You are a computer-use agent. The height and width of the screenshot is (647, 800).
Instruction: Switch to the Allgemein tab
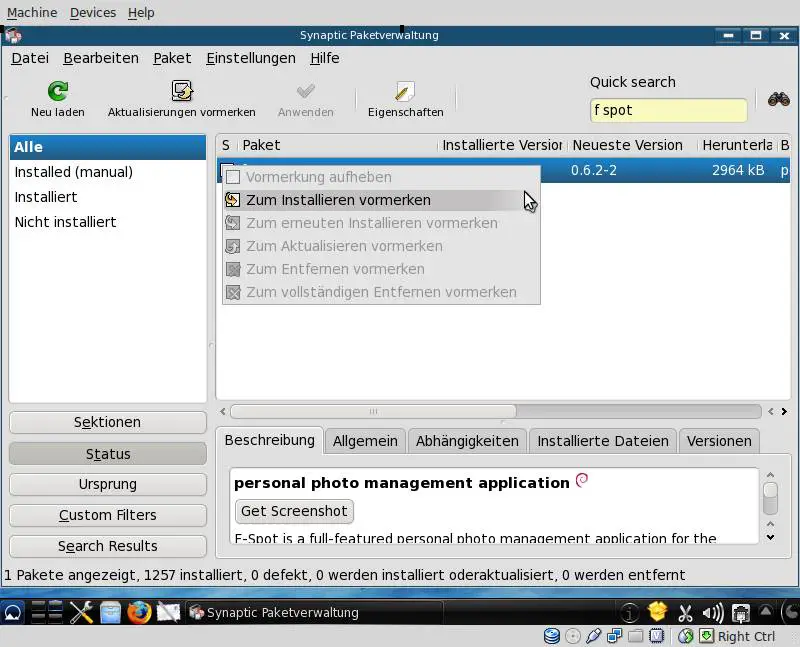pyautogui.click(x=365, y=441)
